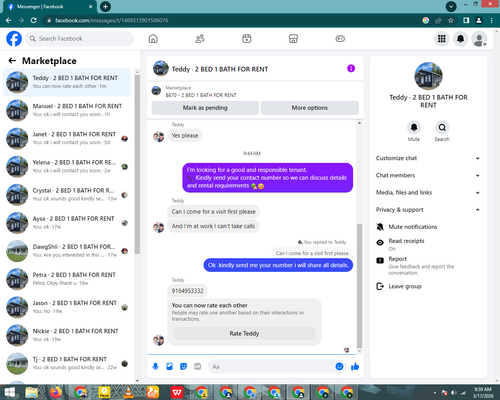Open Petra's conversation thread
Image resolution: width=500 pixels, height=400 pixels.
(67, 279)
